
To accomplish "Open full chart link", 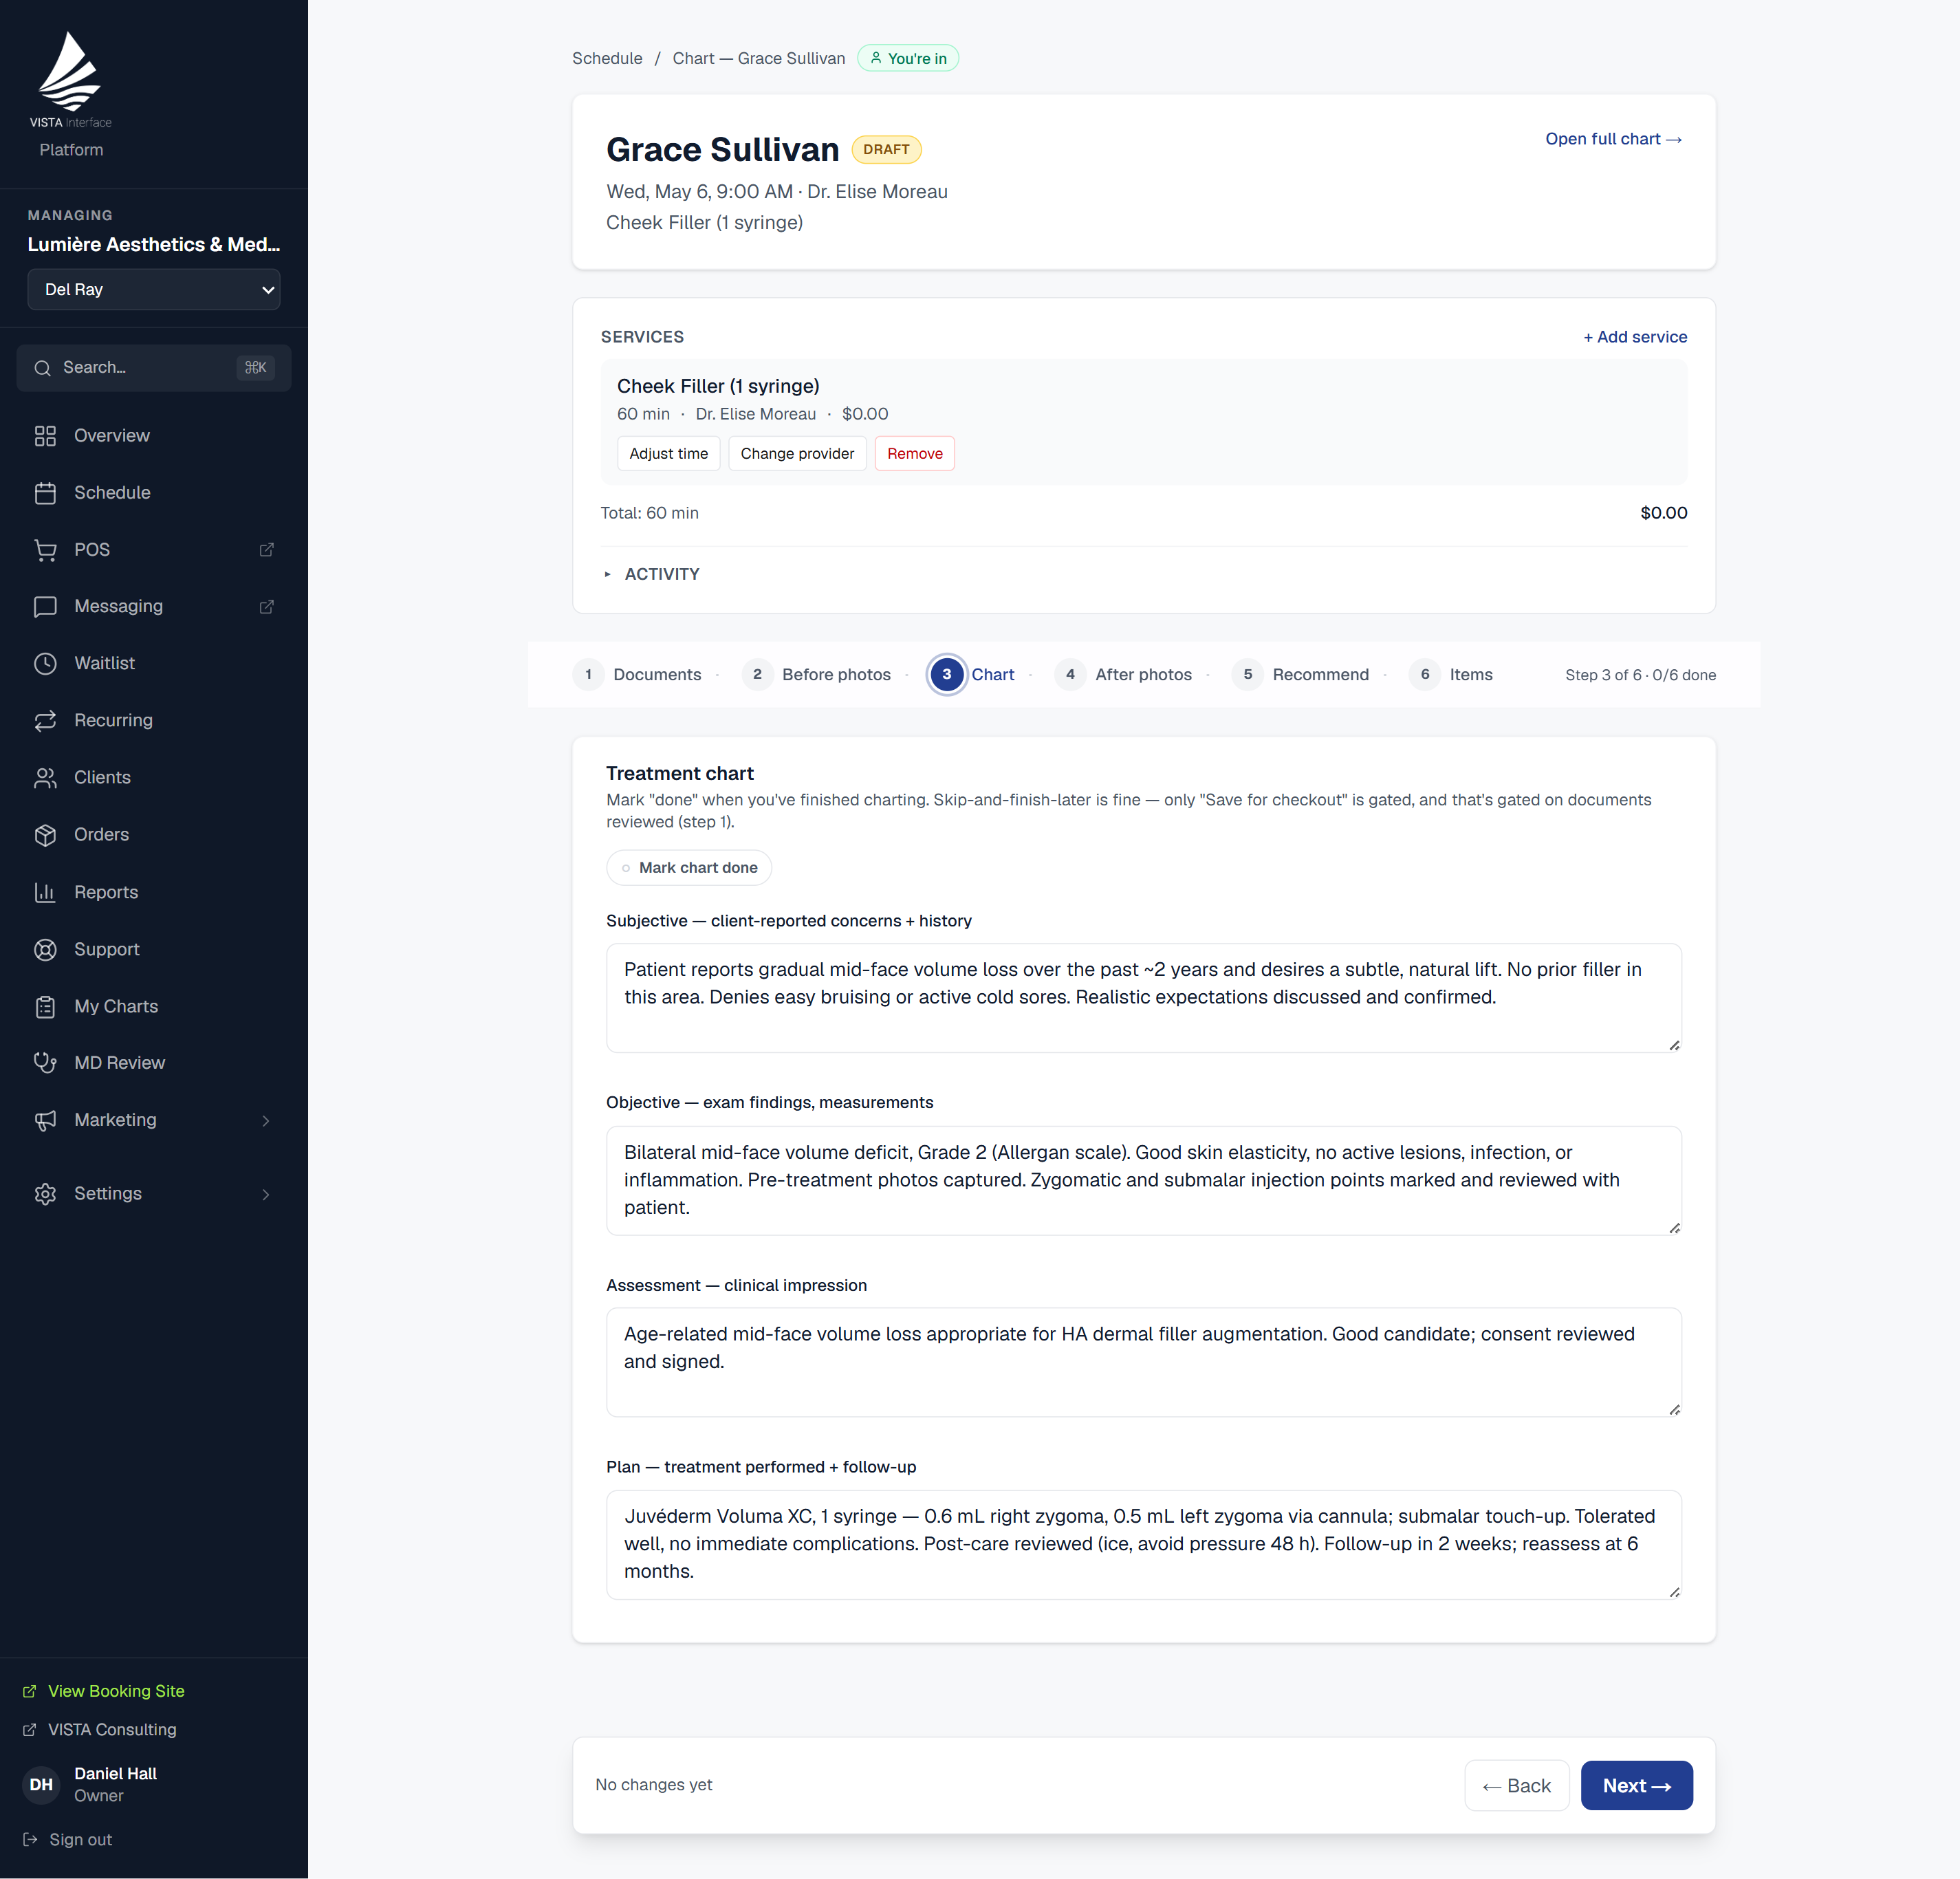I will [x=1613, y=139].
